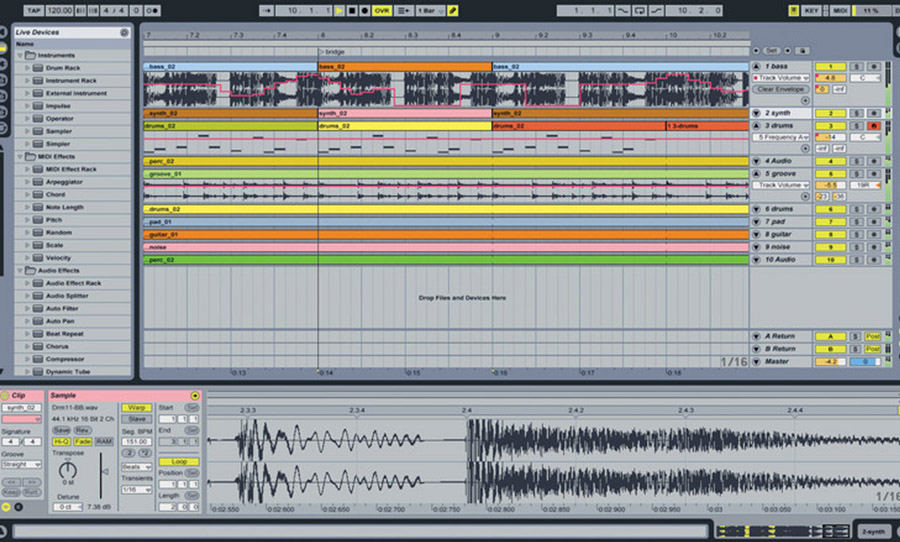The image size is (900, 542).
Task: Click the Back to Arrangement icon
Action: click(x=404, y=10)
